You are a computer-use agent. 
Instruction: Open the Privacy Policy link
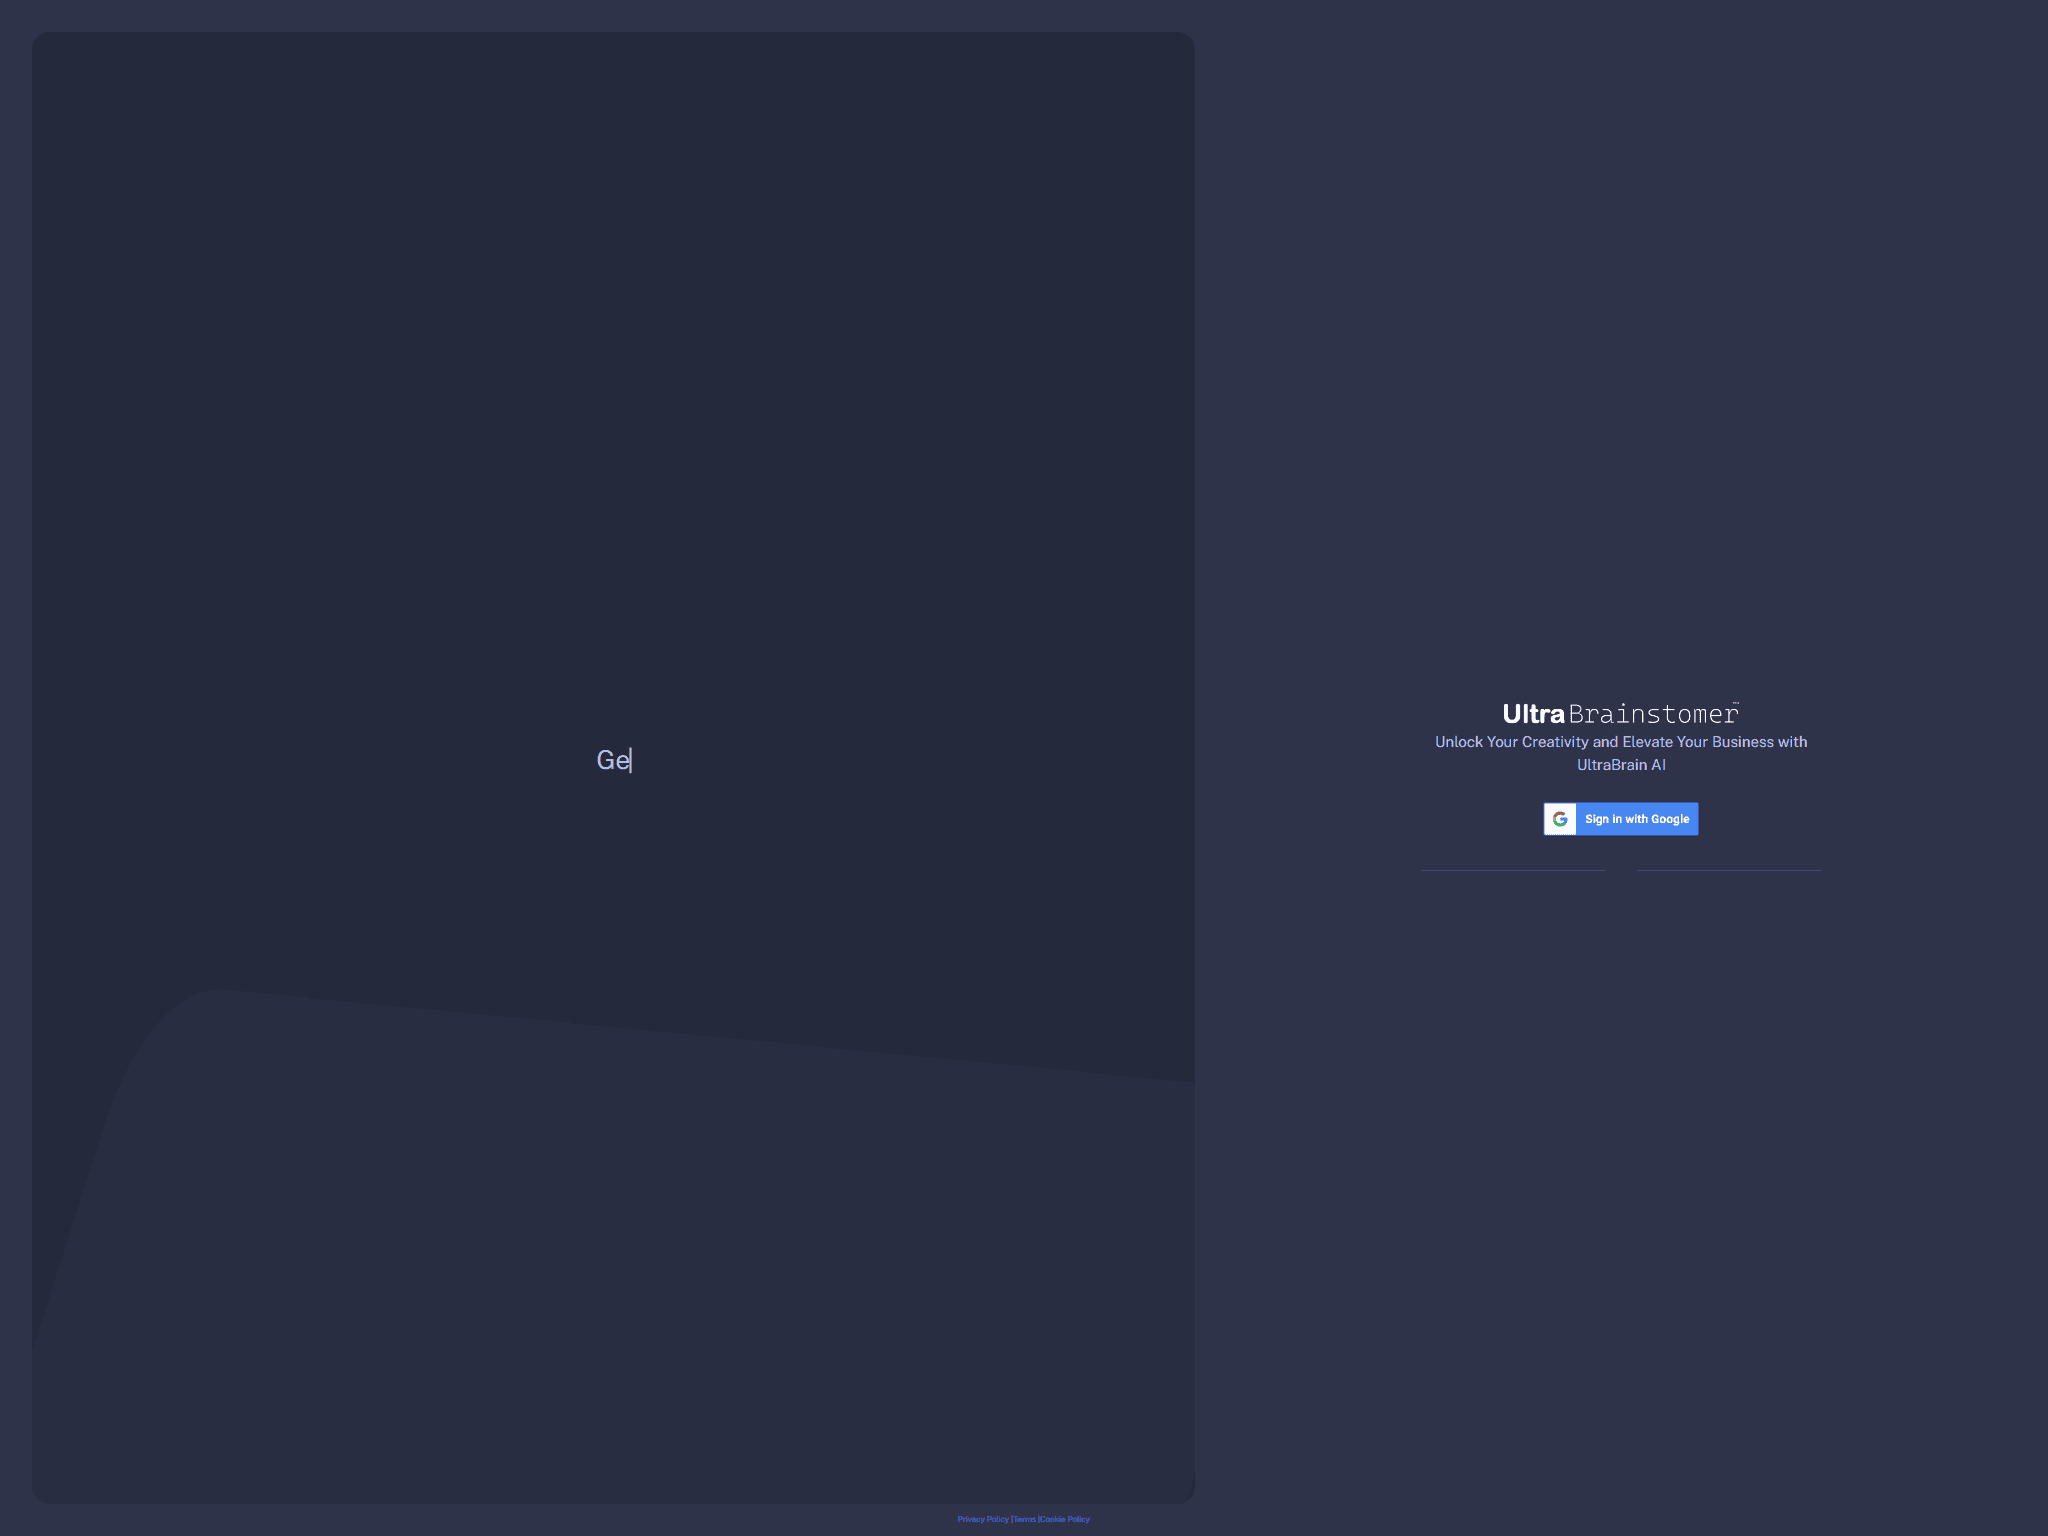click(983, 1519)
